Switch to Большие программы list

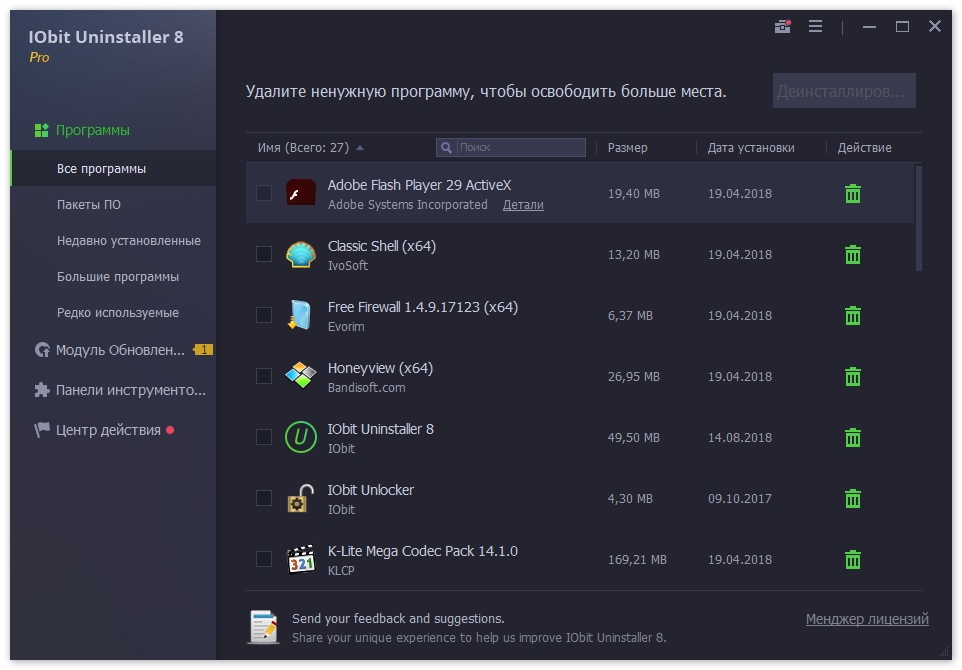pos(118,277)
